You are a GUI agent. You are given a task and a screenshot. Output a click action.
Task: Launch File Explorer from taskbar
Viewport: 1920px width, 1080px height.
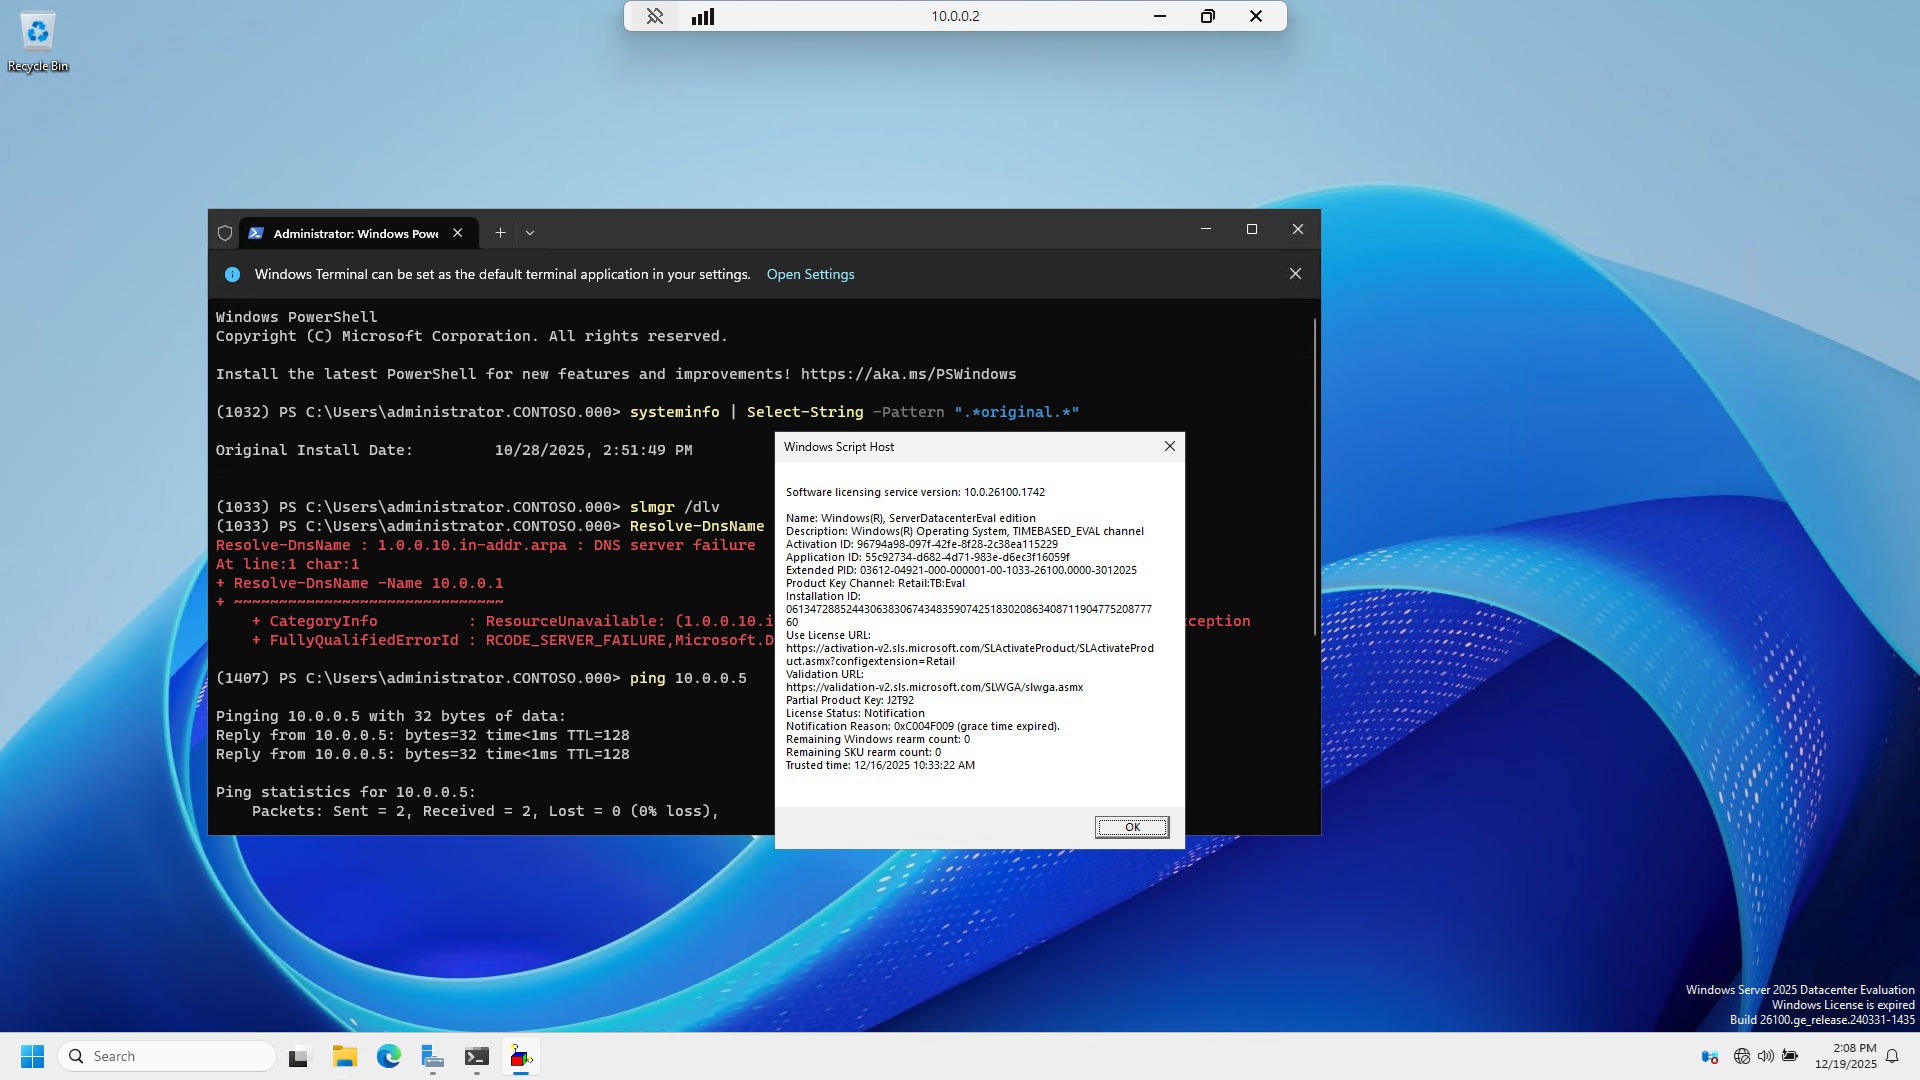(x=345, y=1056)
